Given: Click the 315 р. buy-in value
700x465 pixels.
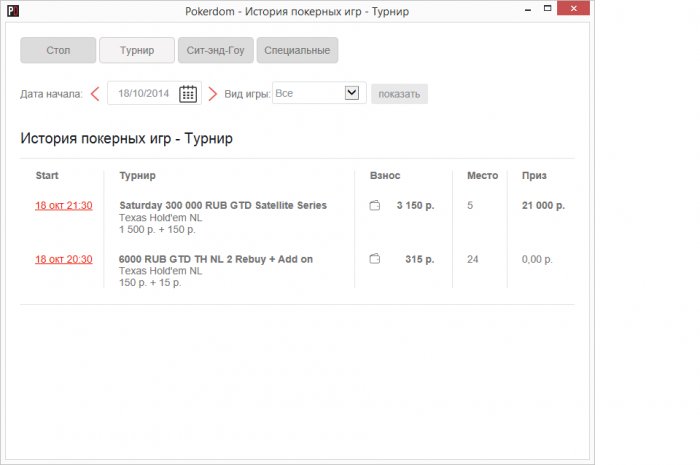Looking at the screenshot, I should pyautogui.click(x=420, y=259).
